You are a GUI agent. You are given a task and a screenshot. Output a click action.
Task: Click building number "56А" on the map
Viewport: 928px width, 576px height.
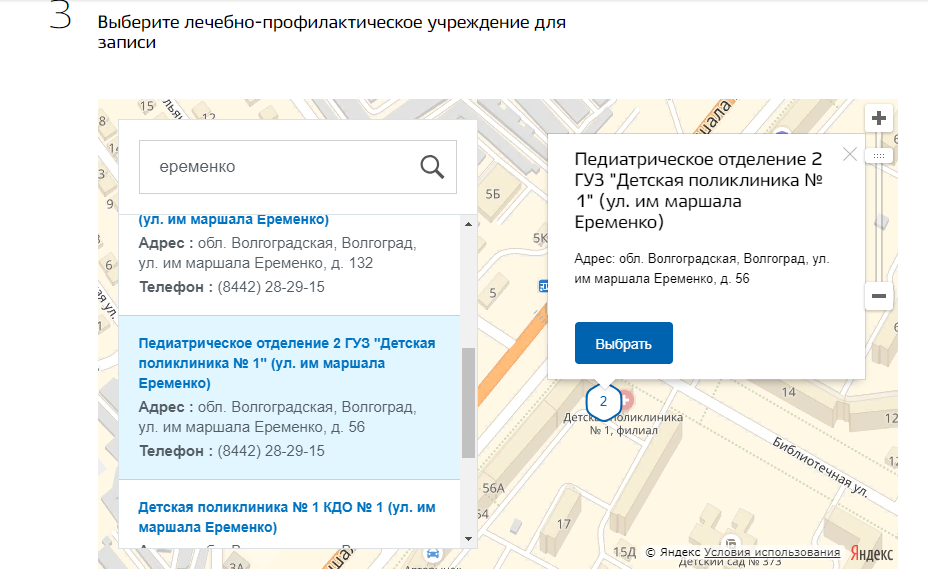(494, 488)
